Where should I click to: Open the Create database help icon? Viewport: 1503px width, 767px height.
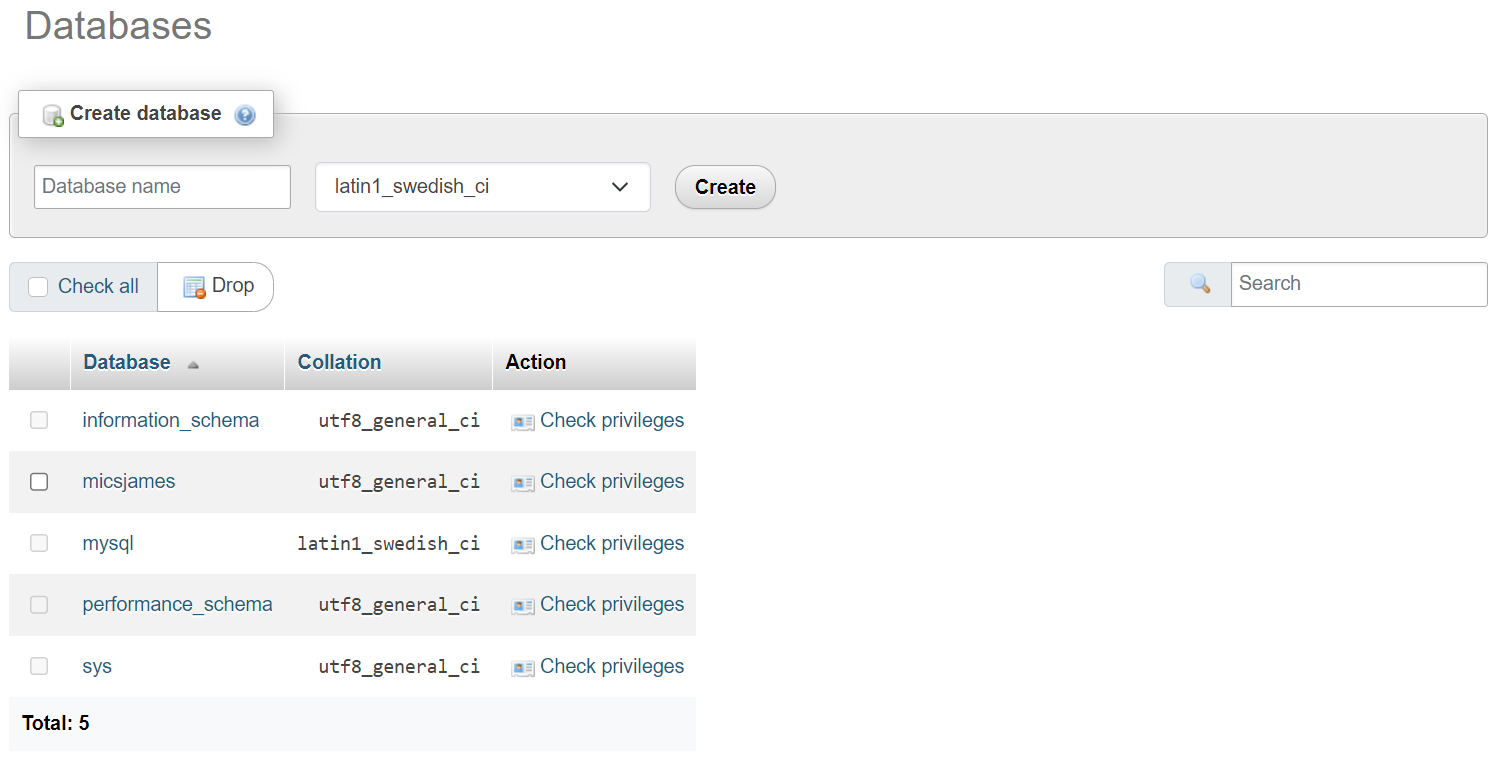(x=244, y=114)
